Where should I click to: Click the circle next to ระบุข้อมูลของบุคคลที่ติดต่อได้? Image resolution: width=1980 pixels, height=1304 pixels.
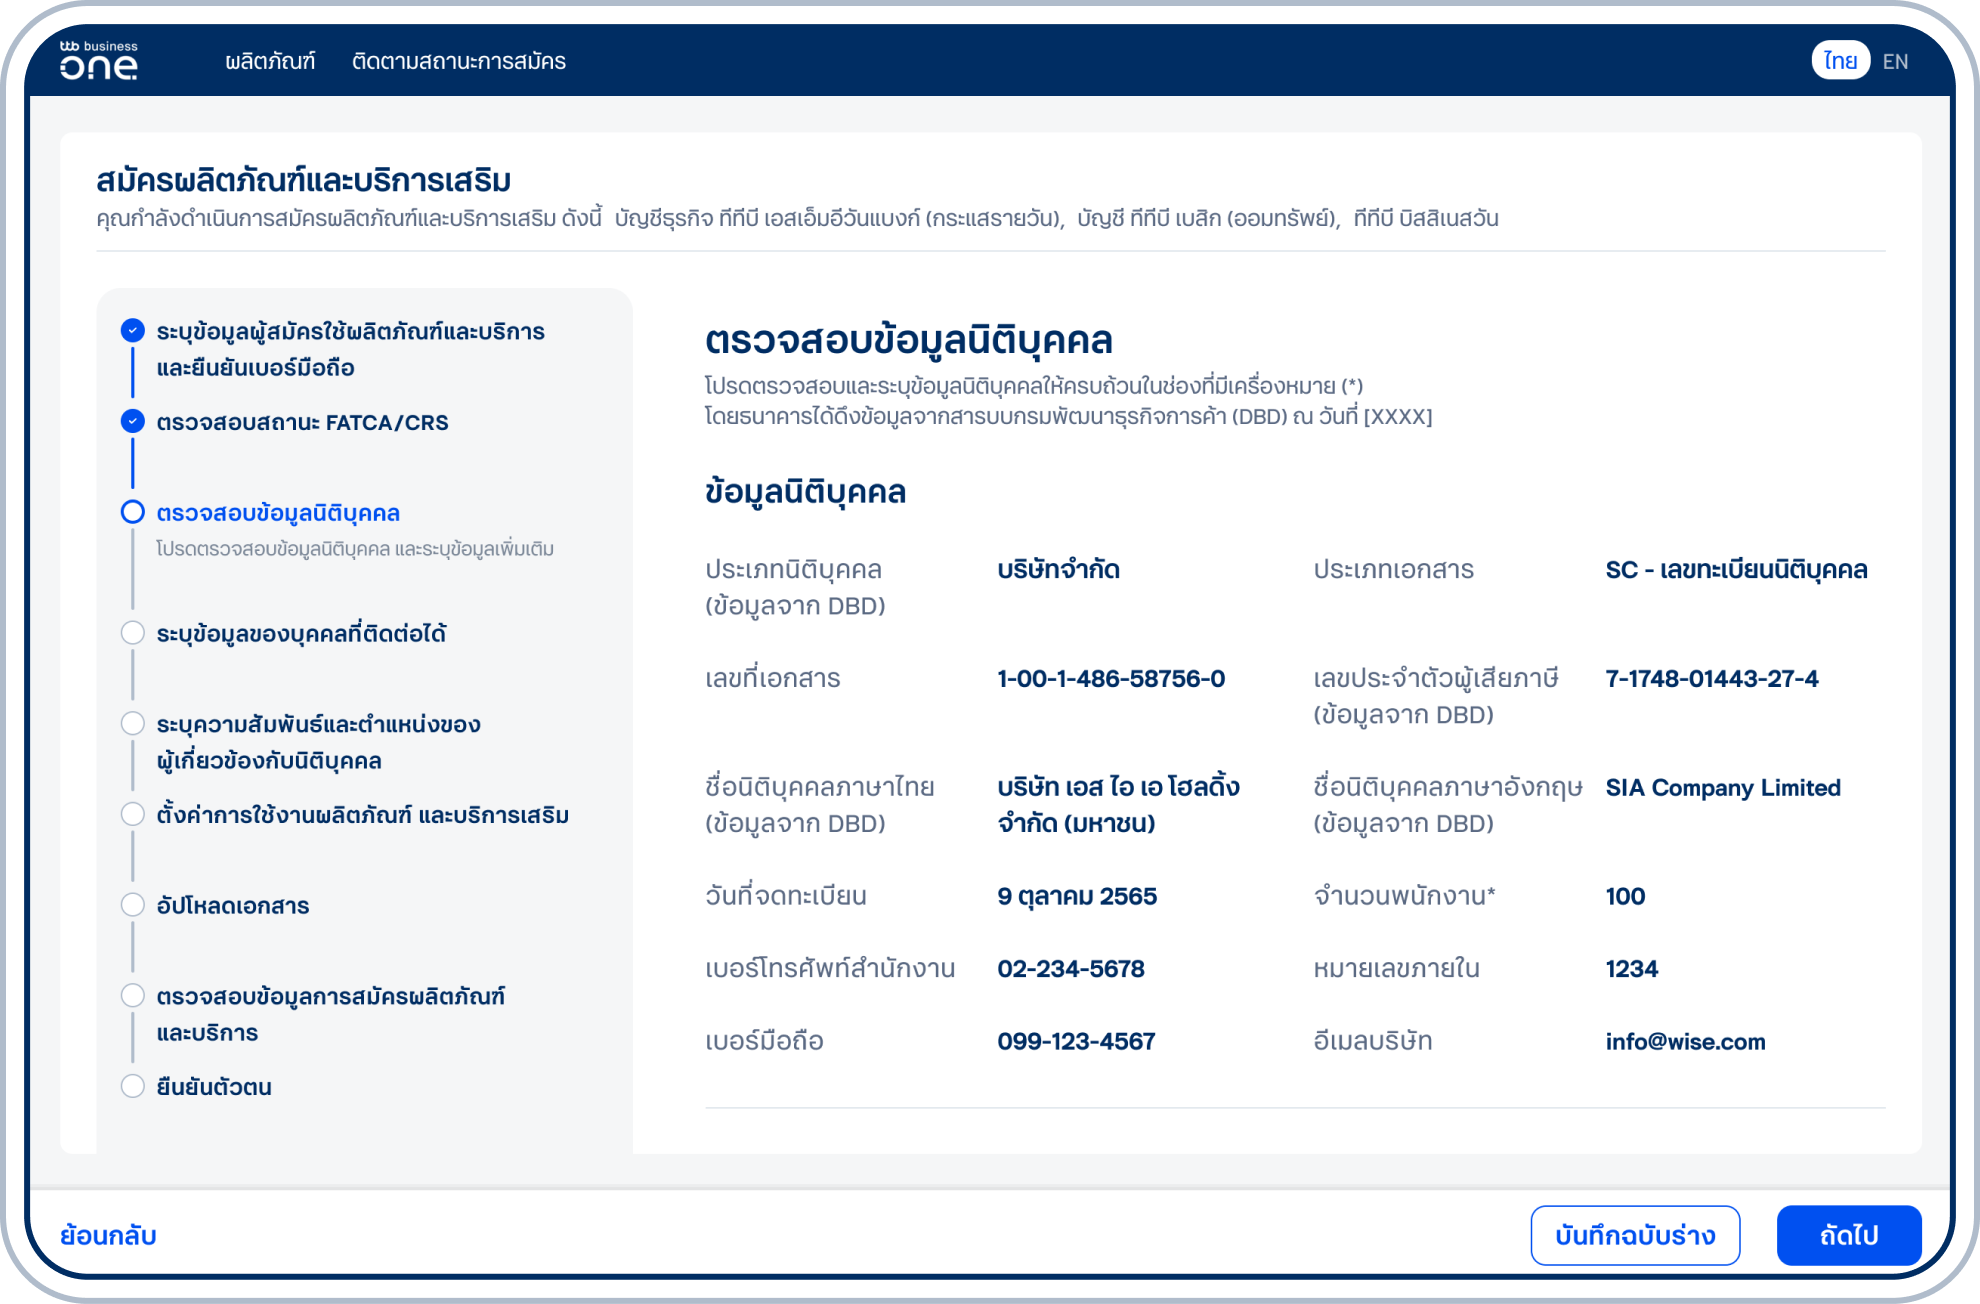pyautogui.click(x=133, y=632)
